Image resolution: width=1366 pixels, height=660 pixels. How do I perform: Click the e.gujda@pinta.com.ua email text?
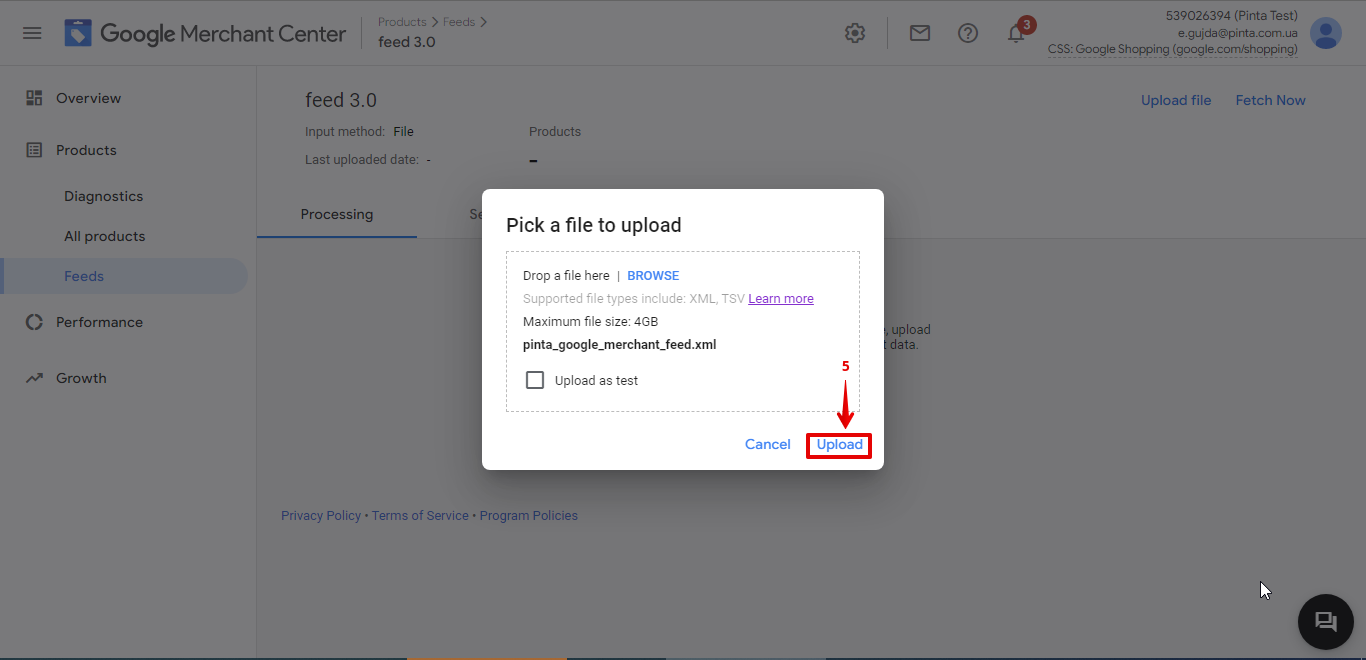click(x=1238, y=33)
